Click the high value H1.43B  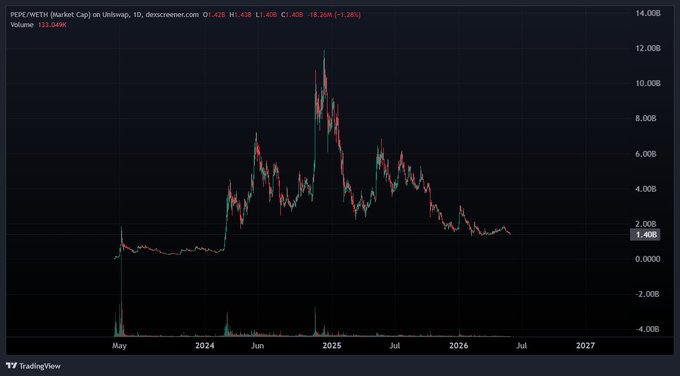(240, 15)
